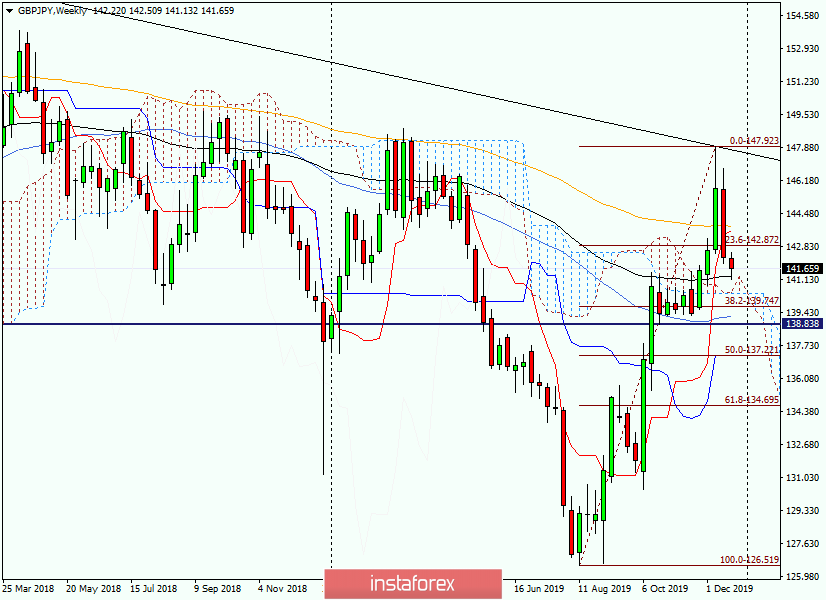
Task: Click the 25 Mar 2018 date label
Action: point(30,589)
